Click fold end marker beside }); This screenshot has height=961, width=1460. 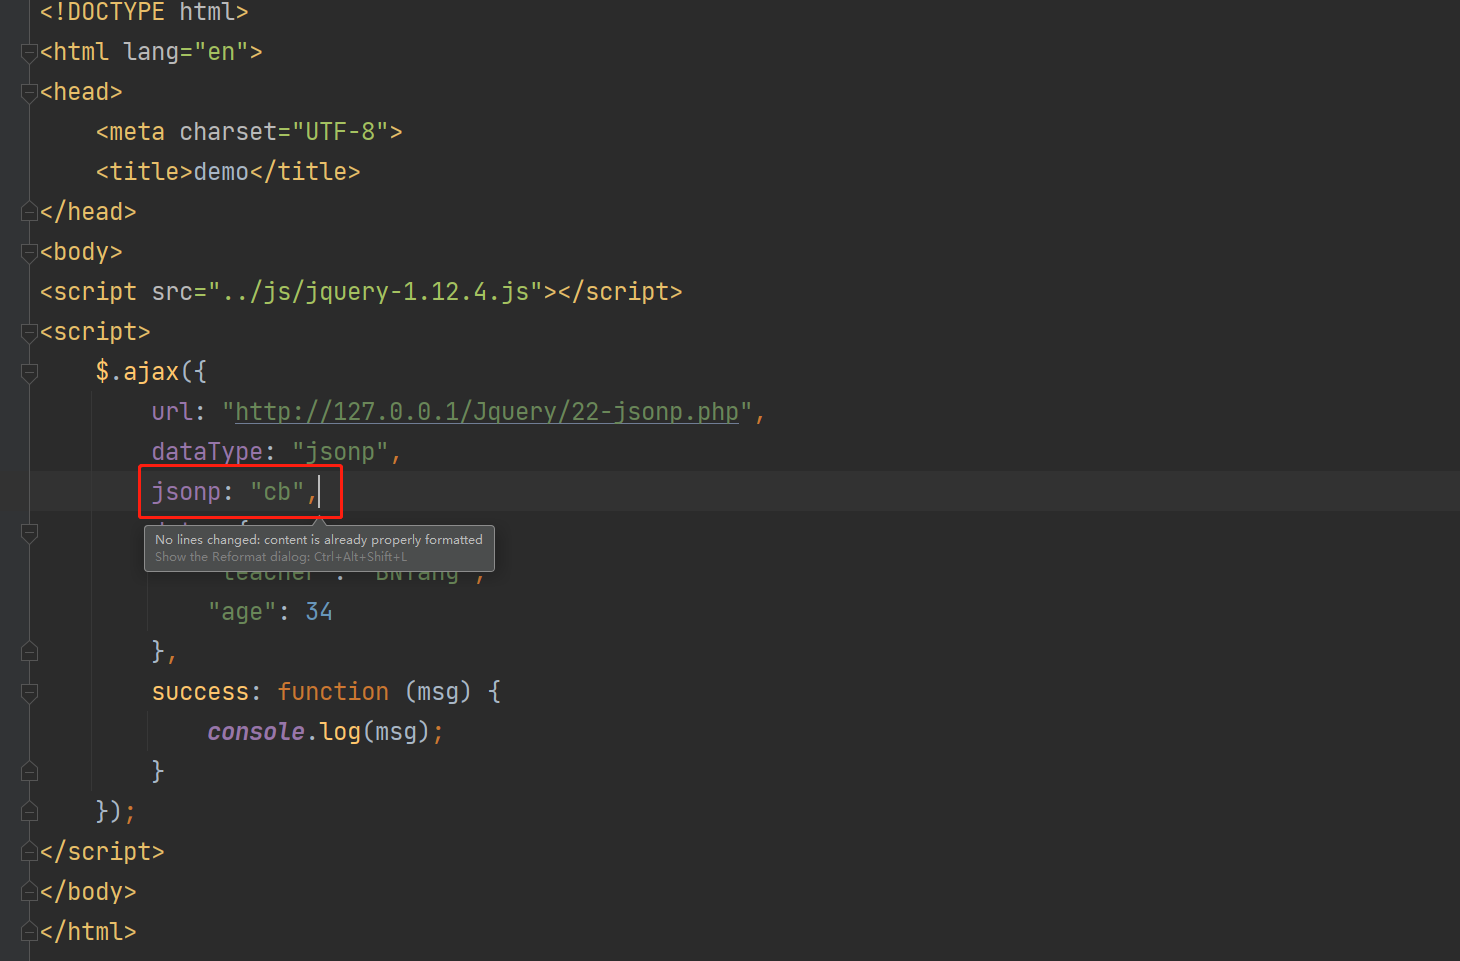pos(29,811)
